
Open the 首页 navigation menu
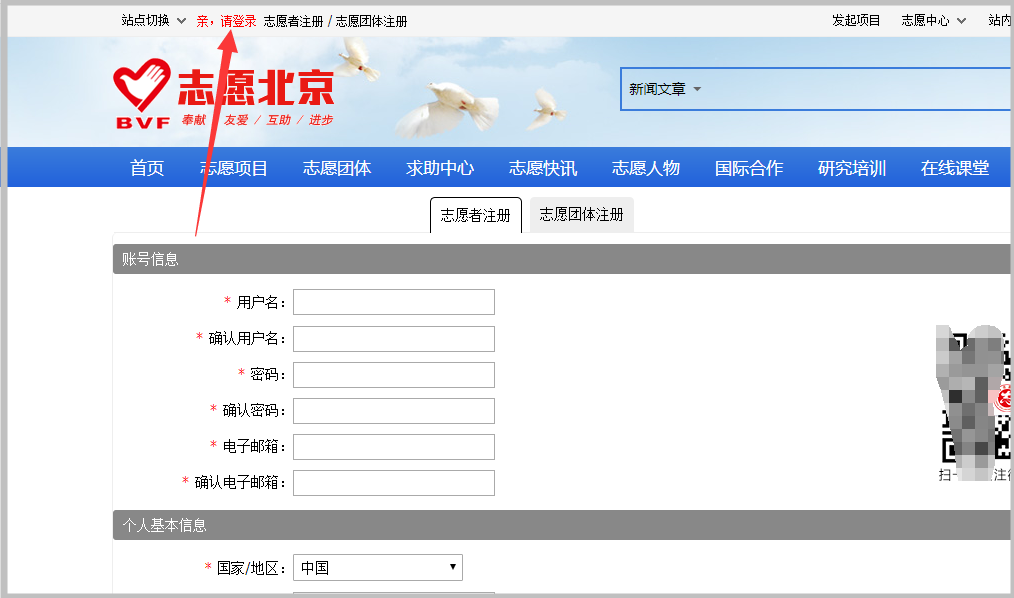click(x=146, y=167)
